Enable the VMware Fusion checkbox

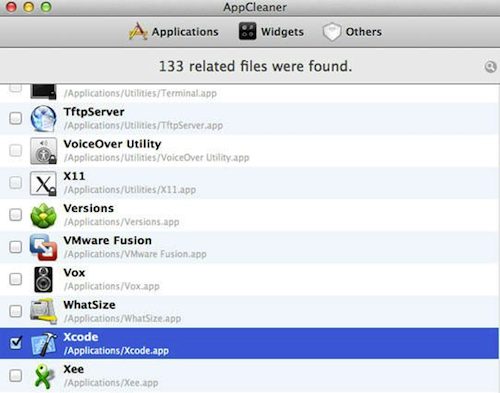coord(16,247)
